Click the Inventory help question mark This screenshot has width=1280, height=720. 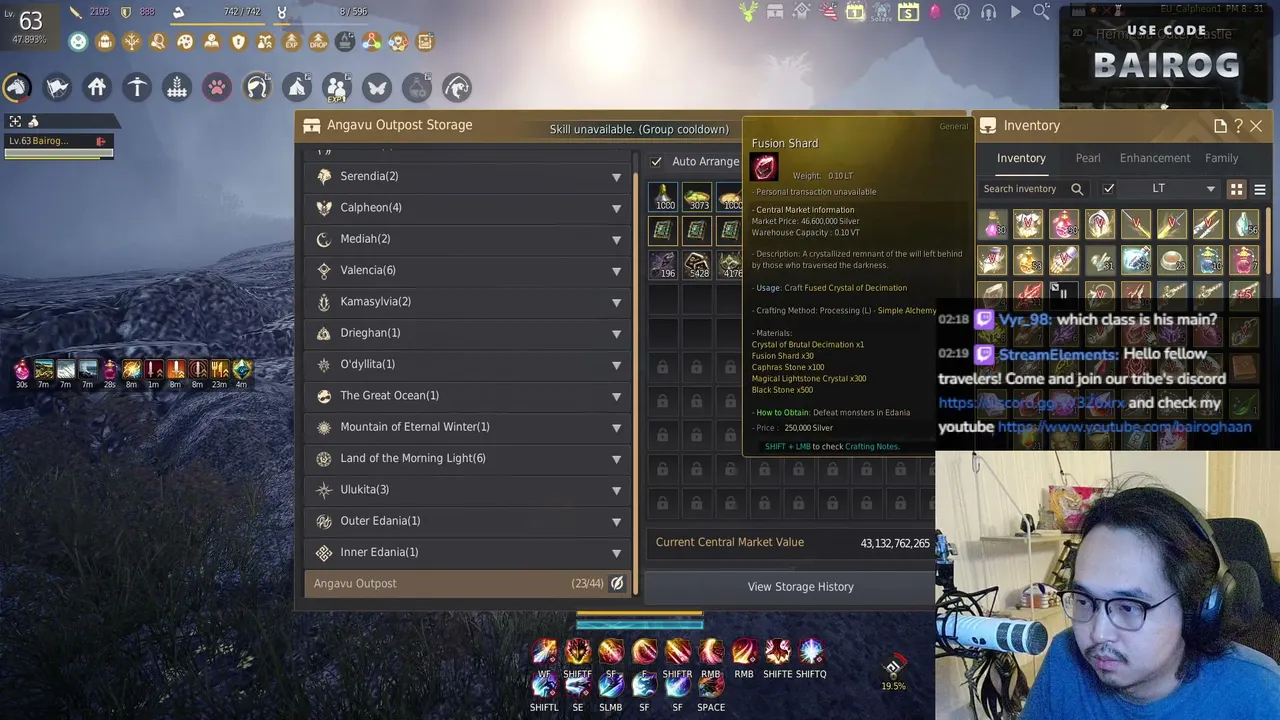pyautogui.click(x=1238, y=126)
